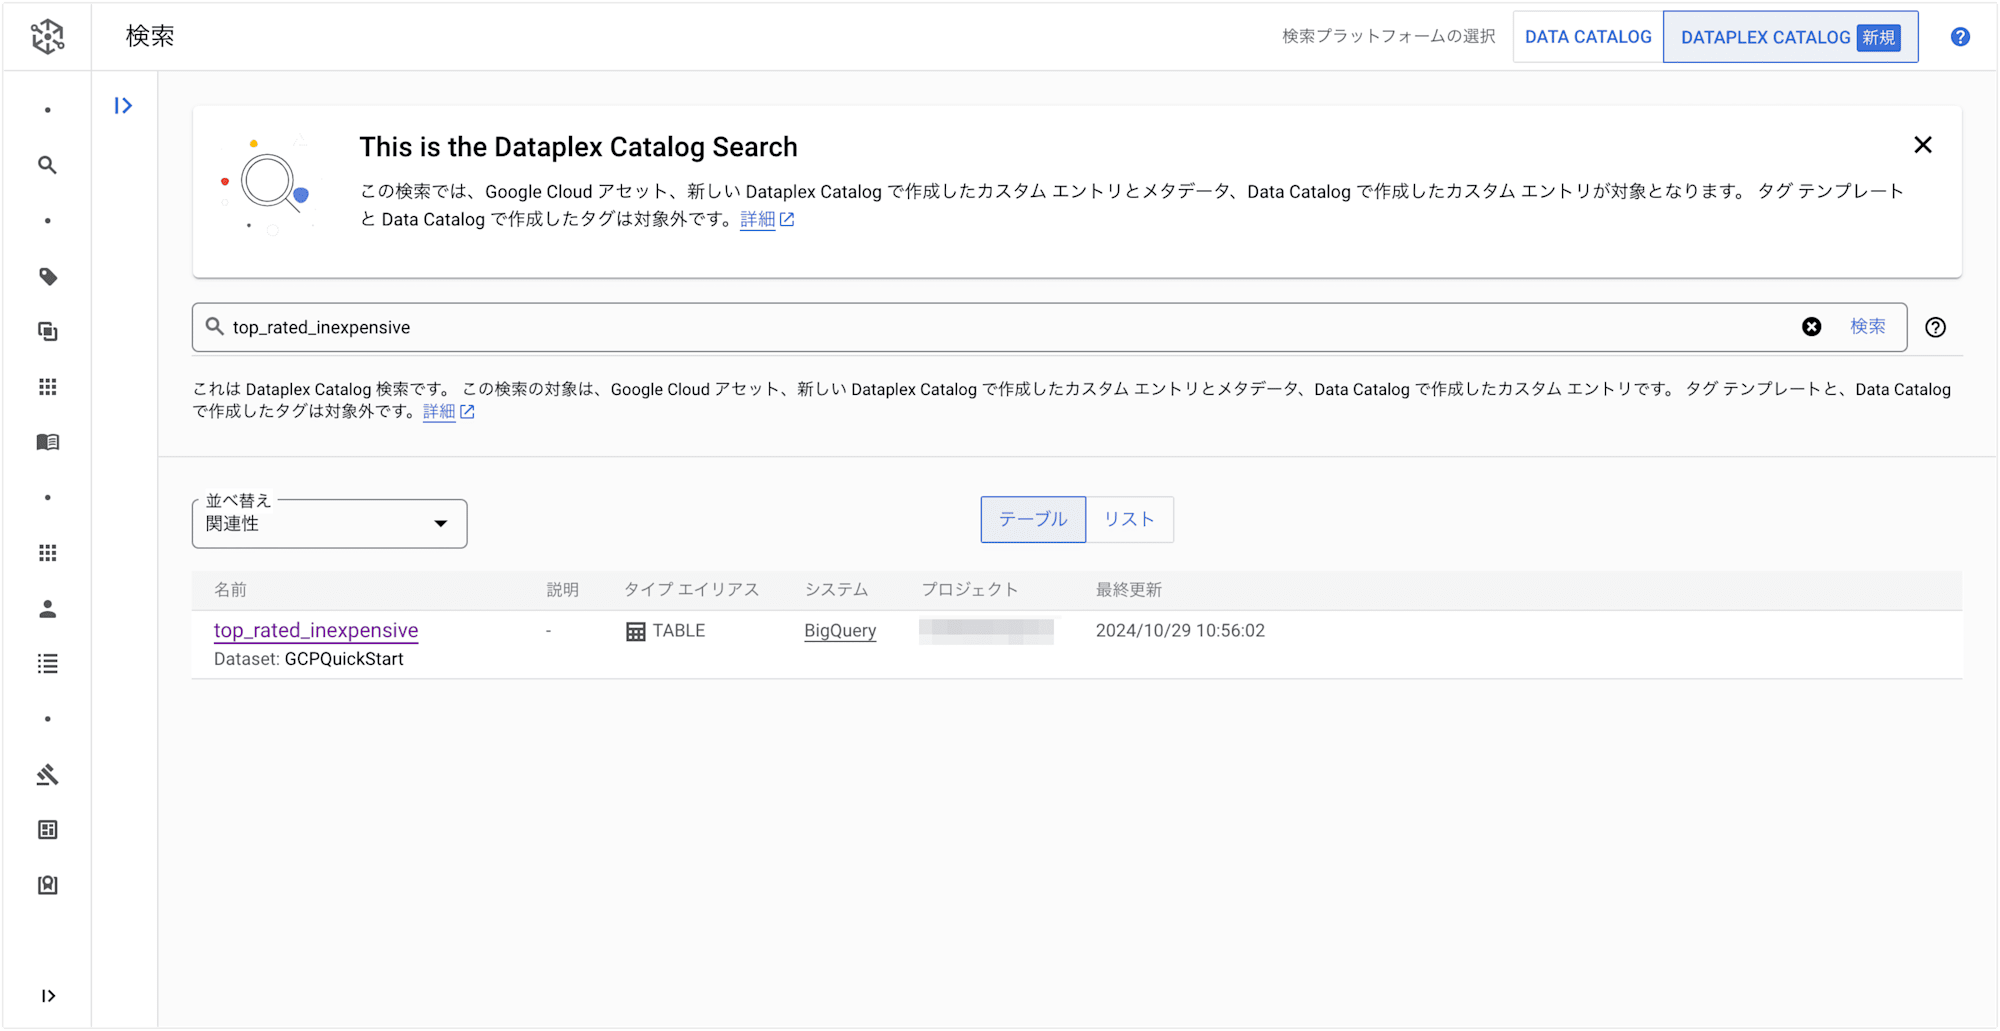
Task: Open the 詳細 link below the search box
Action: pyautogui.click(x=448, y=411)
